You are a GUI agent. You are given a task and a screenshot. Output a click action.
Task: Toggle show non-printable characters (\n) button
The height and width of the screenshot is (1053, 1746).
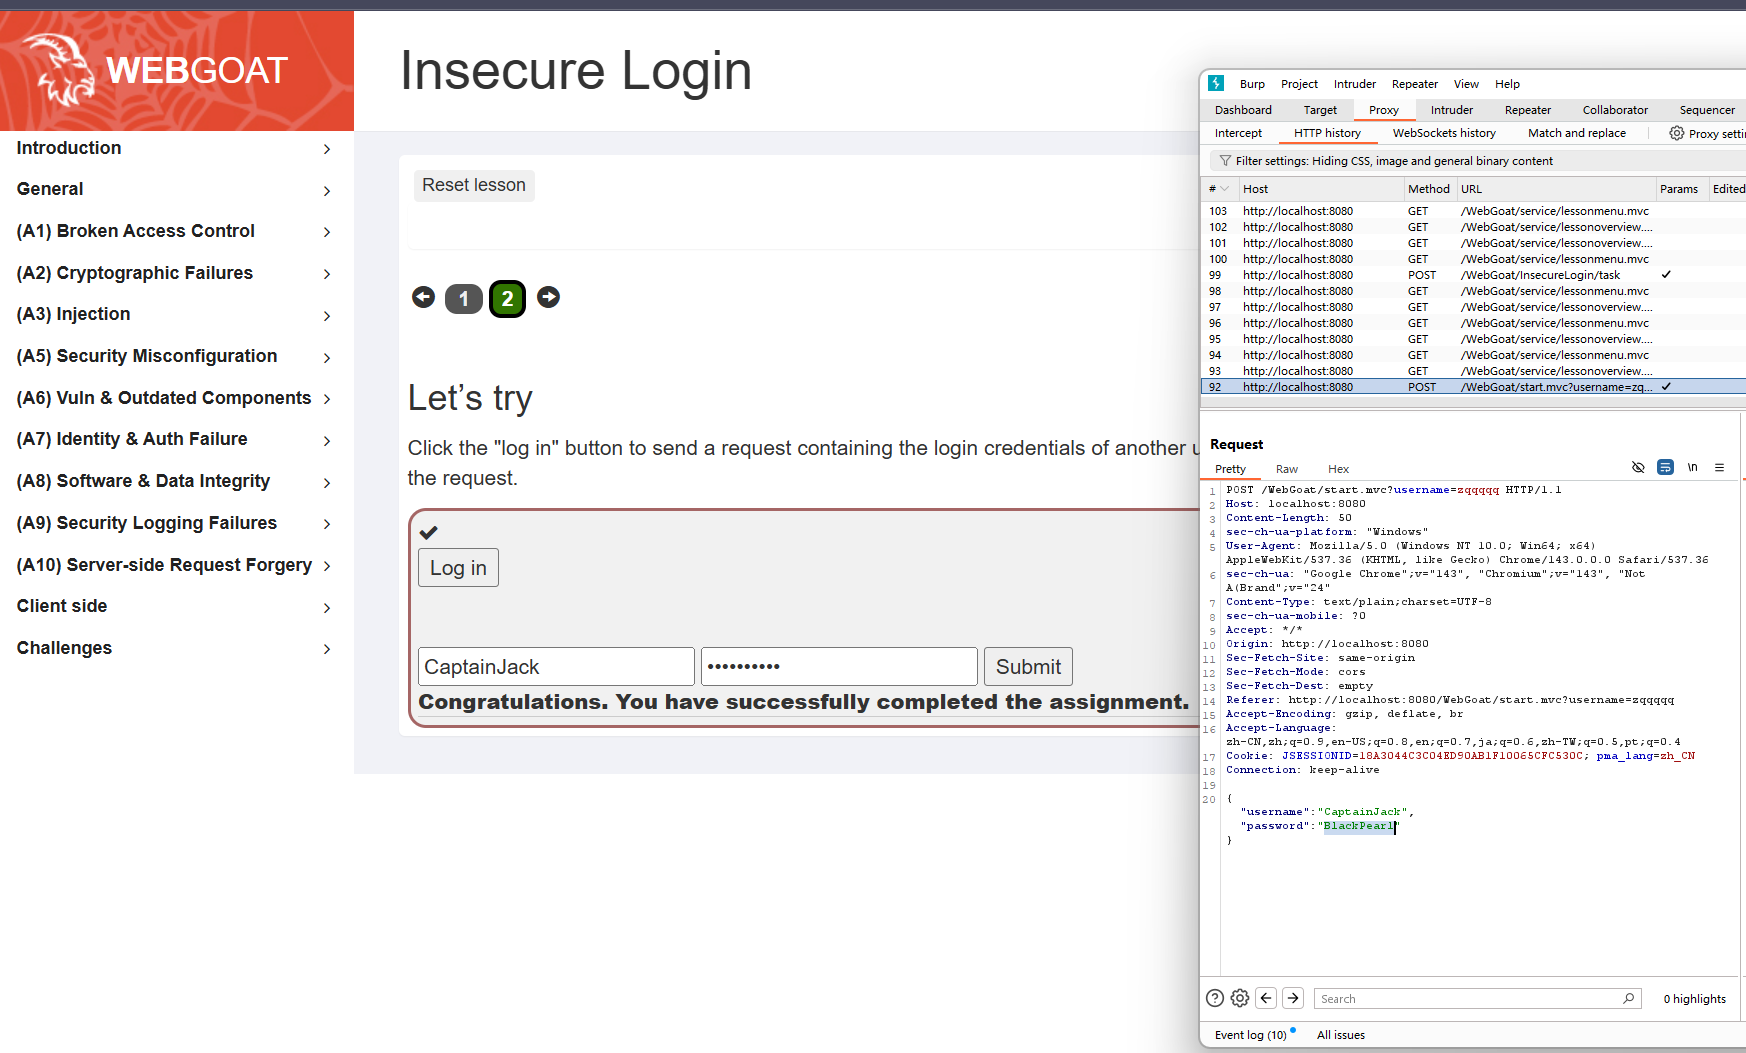pos(1692,468)
